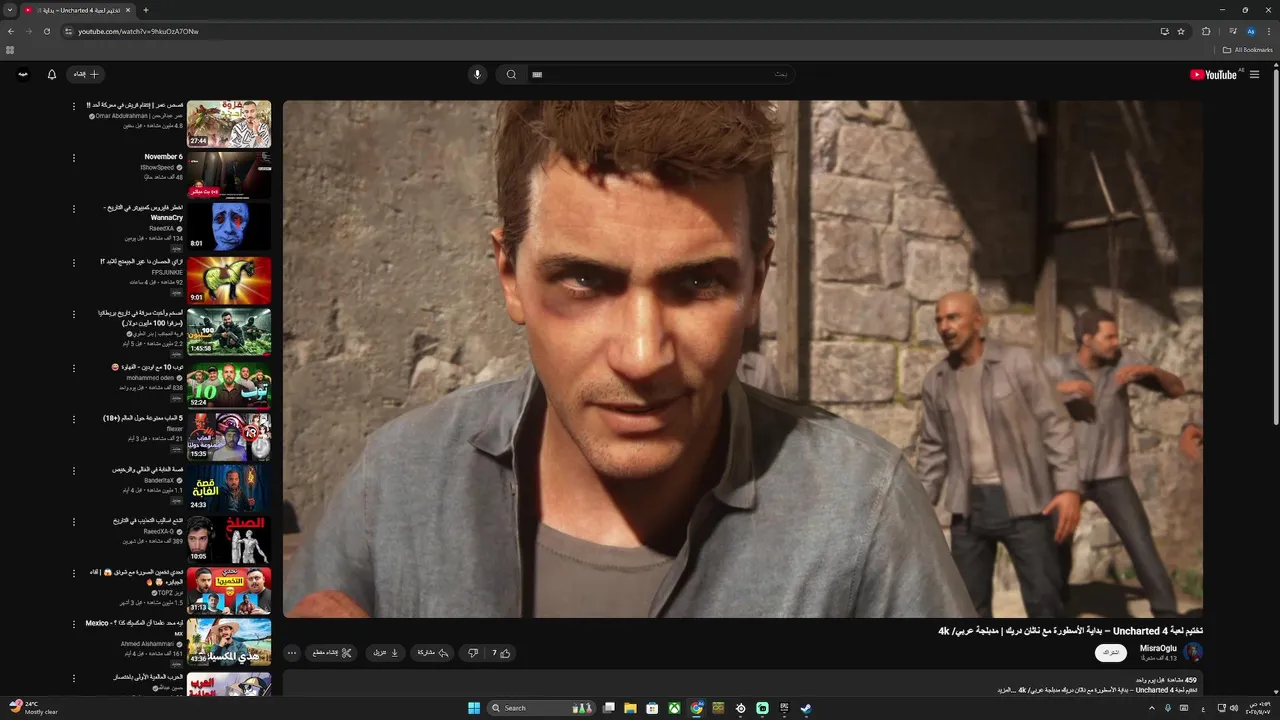Select the Uncharted 4 browser tab
This screenshot has height=720, width=1280.
pyautogui.click(x=77, y=10)
